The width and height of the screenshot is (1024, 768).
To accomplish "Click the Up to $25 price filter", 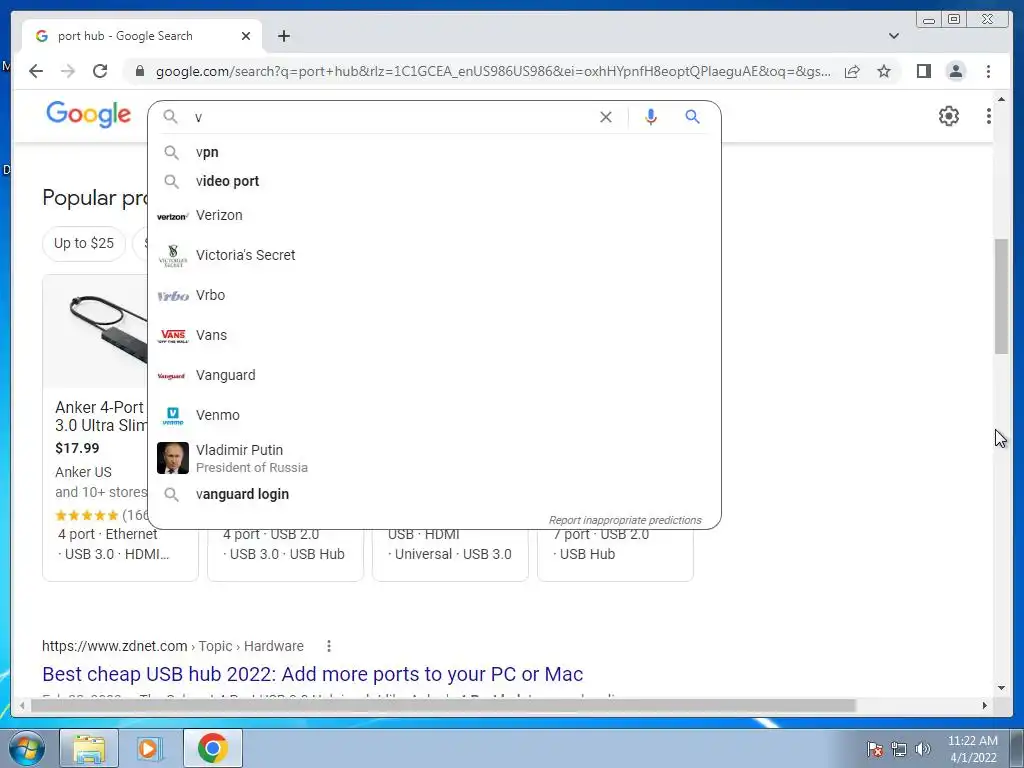I will tap(84, 243).
